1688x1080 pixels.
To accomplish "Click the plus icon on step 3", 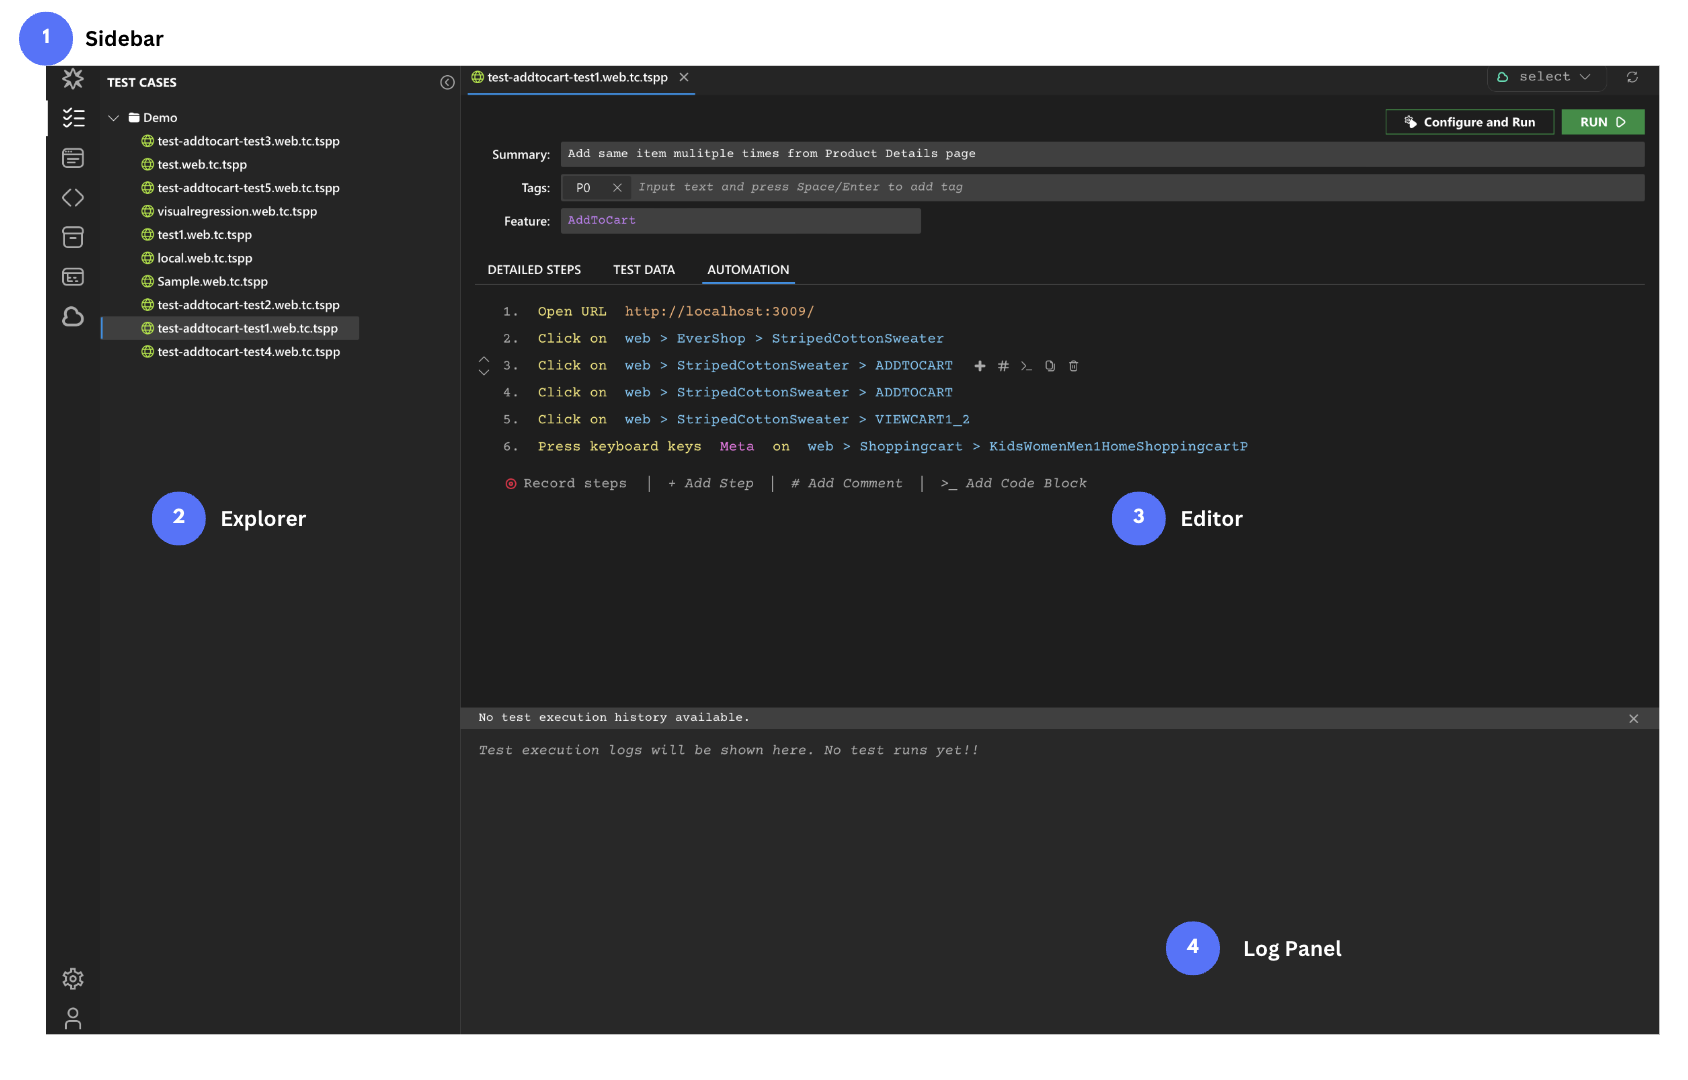I will [979, 366].
